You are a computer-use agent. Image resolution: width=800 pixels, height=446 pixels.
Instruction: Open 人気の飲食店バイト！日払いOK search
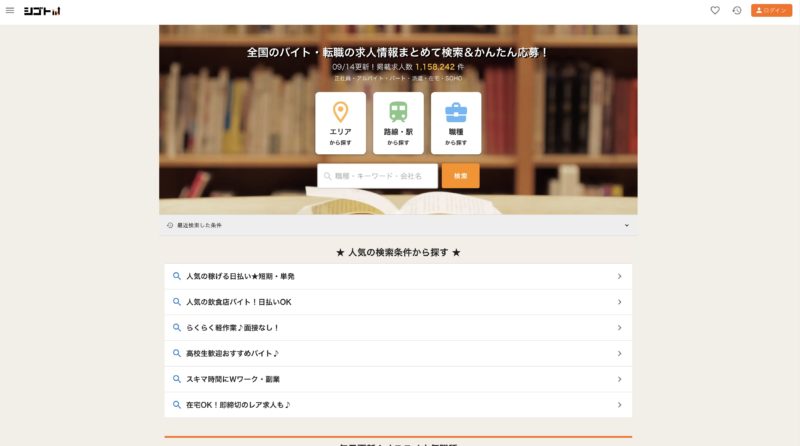pos(238,302)
